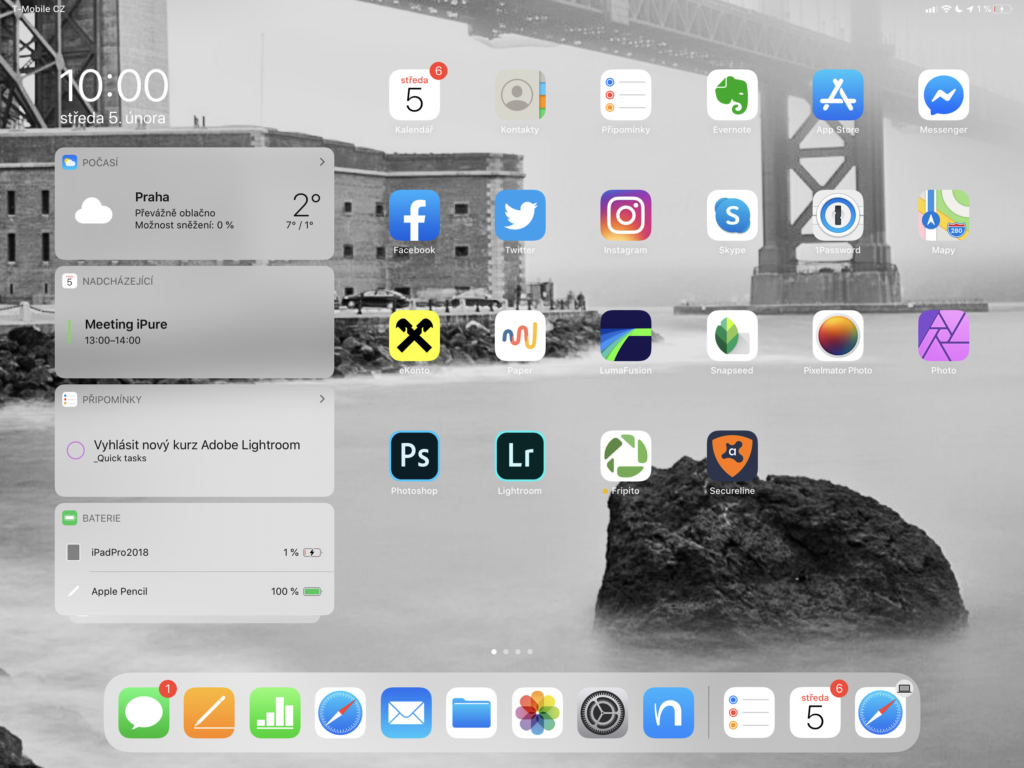Tap the T-Mobile CZ carrier label
1024x768 pixels.
(x=38, y=9)
